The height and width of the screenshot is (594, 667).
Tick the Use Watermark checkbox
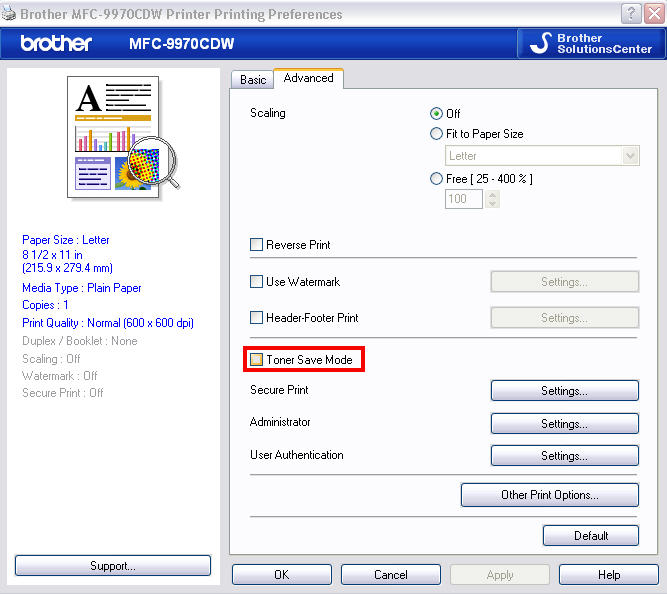pyautogui.click(x=257, y=282)
